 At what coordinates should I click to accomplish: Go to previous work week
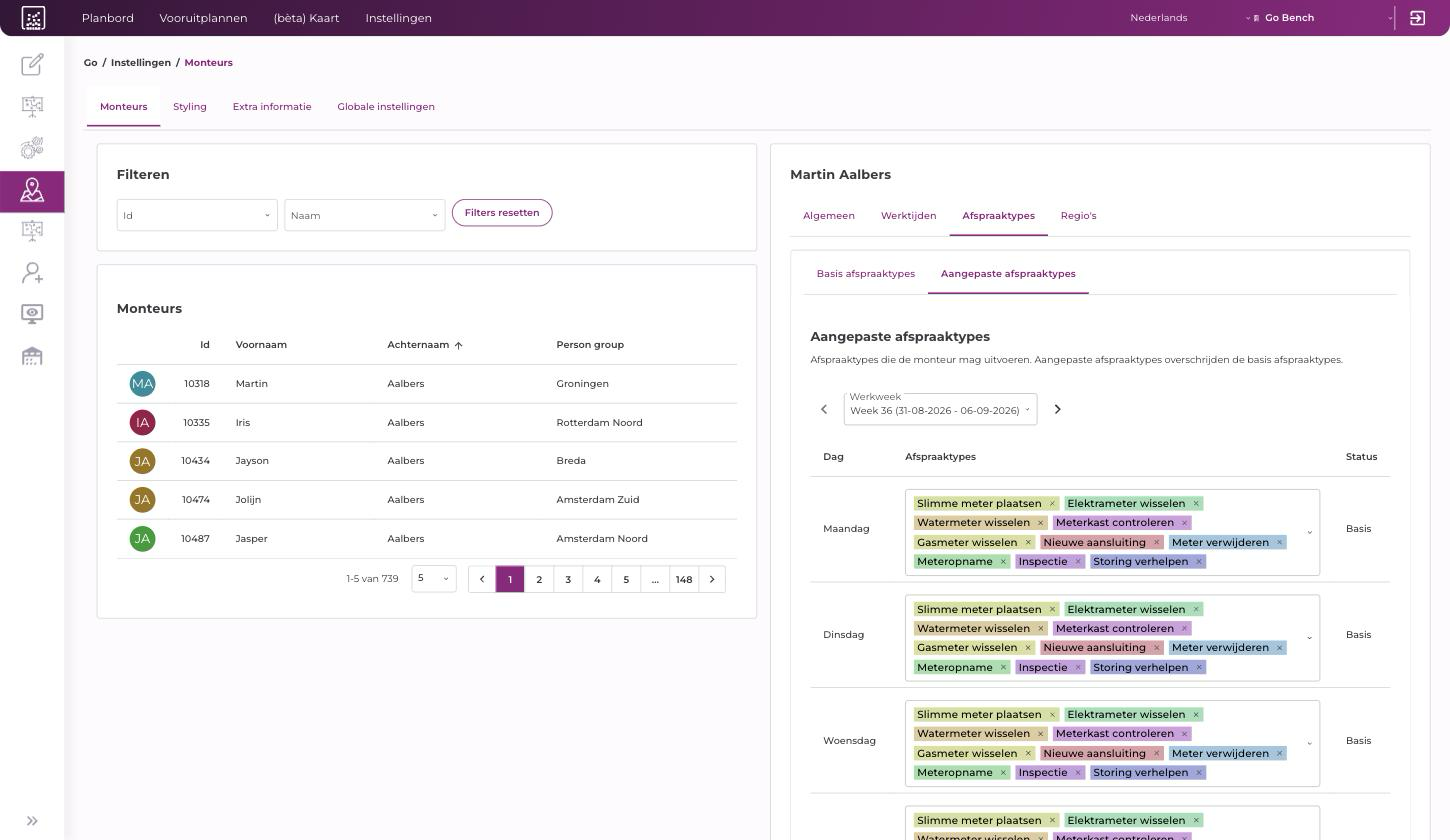tap(824, 409)
